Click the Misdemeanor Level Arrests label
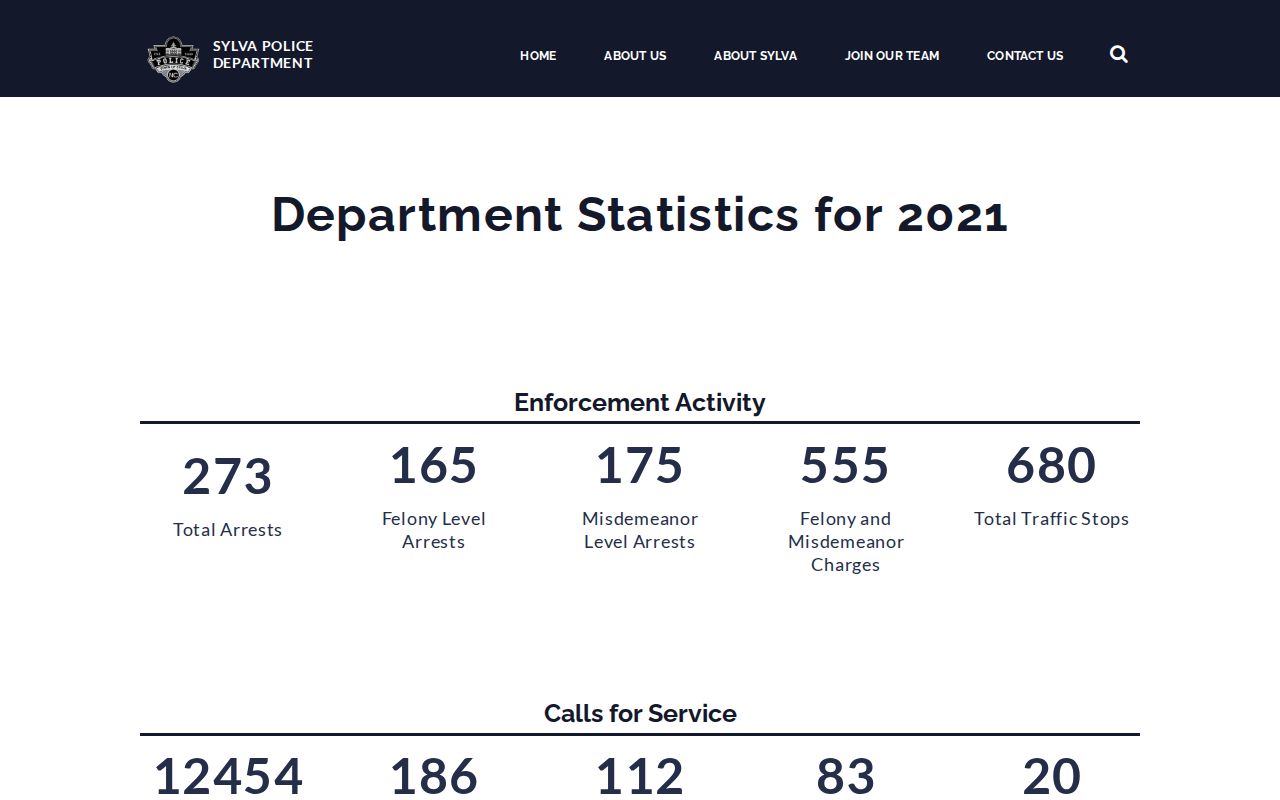Image resolution: width=1280 pixels, height=800 pixels. click(x=640, y=530)
